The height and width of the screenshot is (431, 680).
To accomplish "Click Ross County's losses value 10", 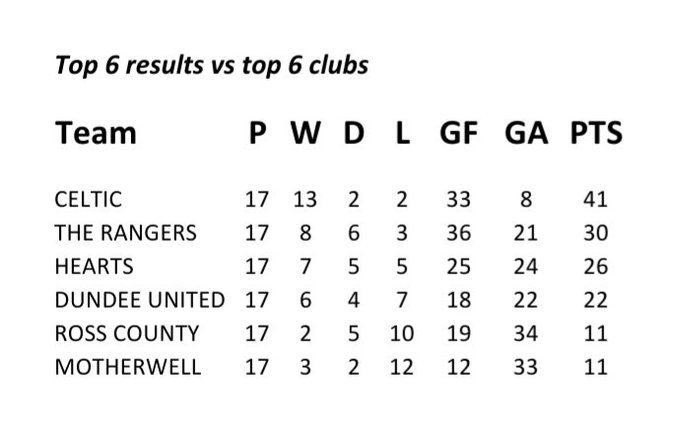I will 402,334.
